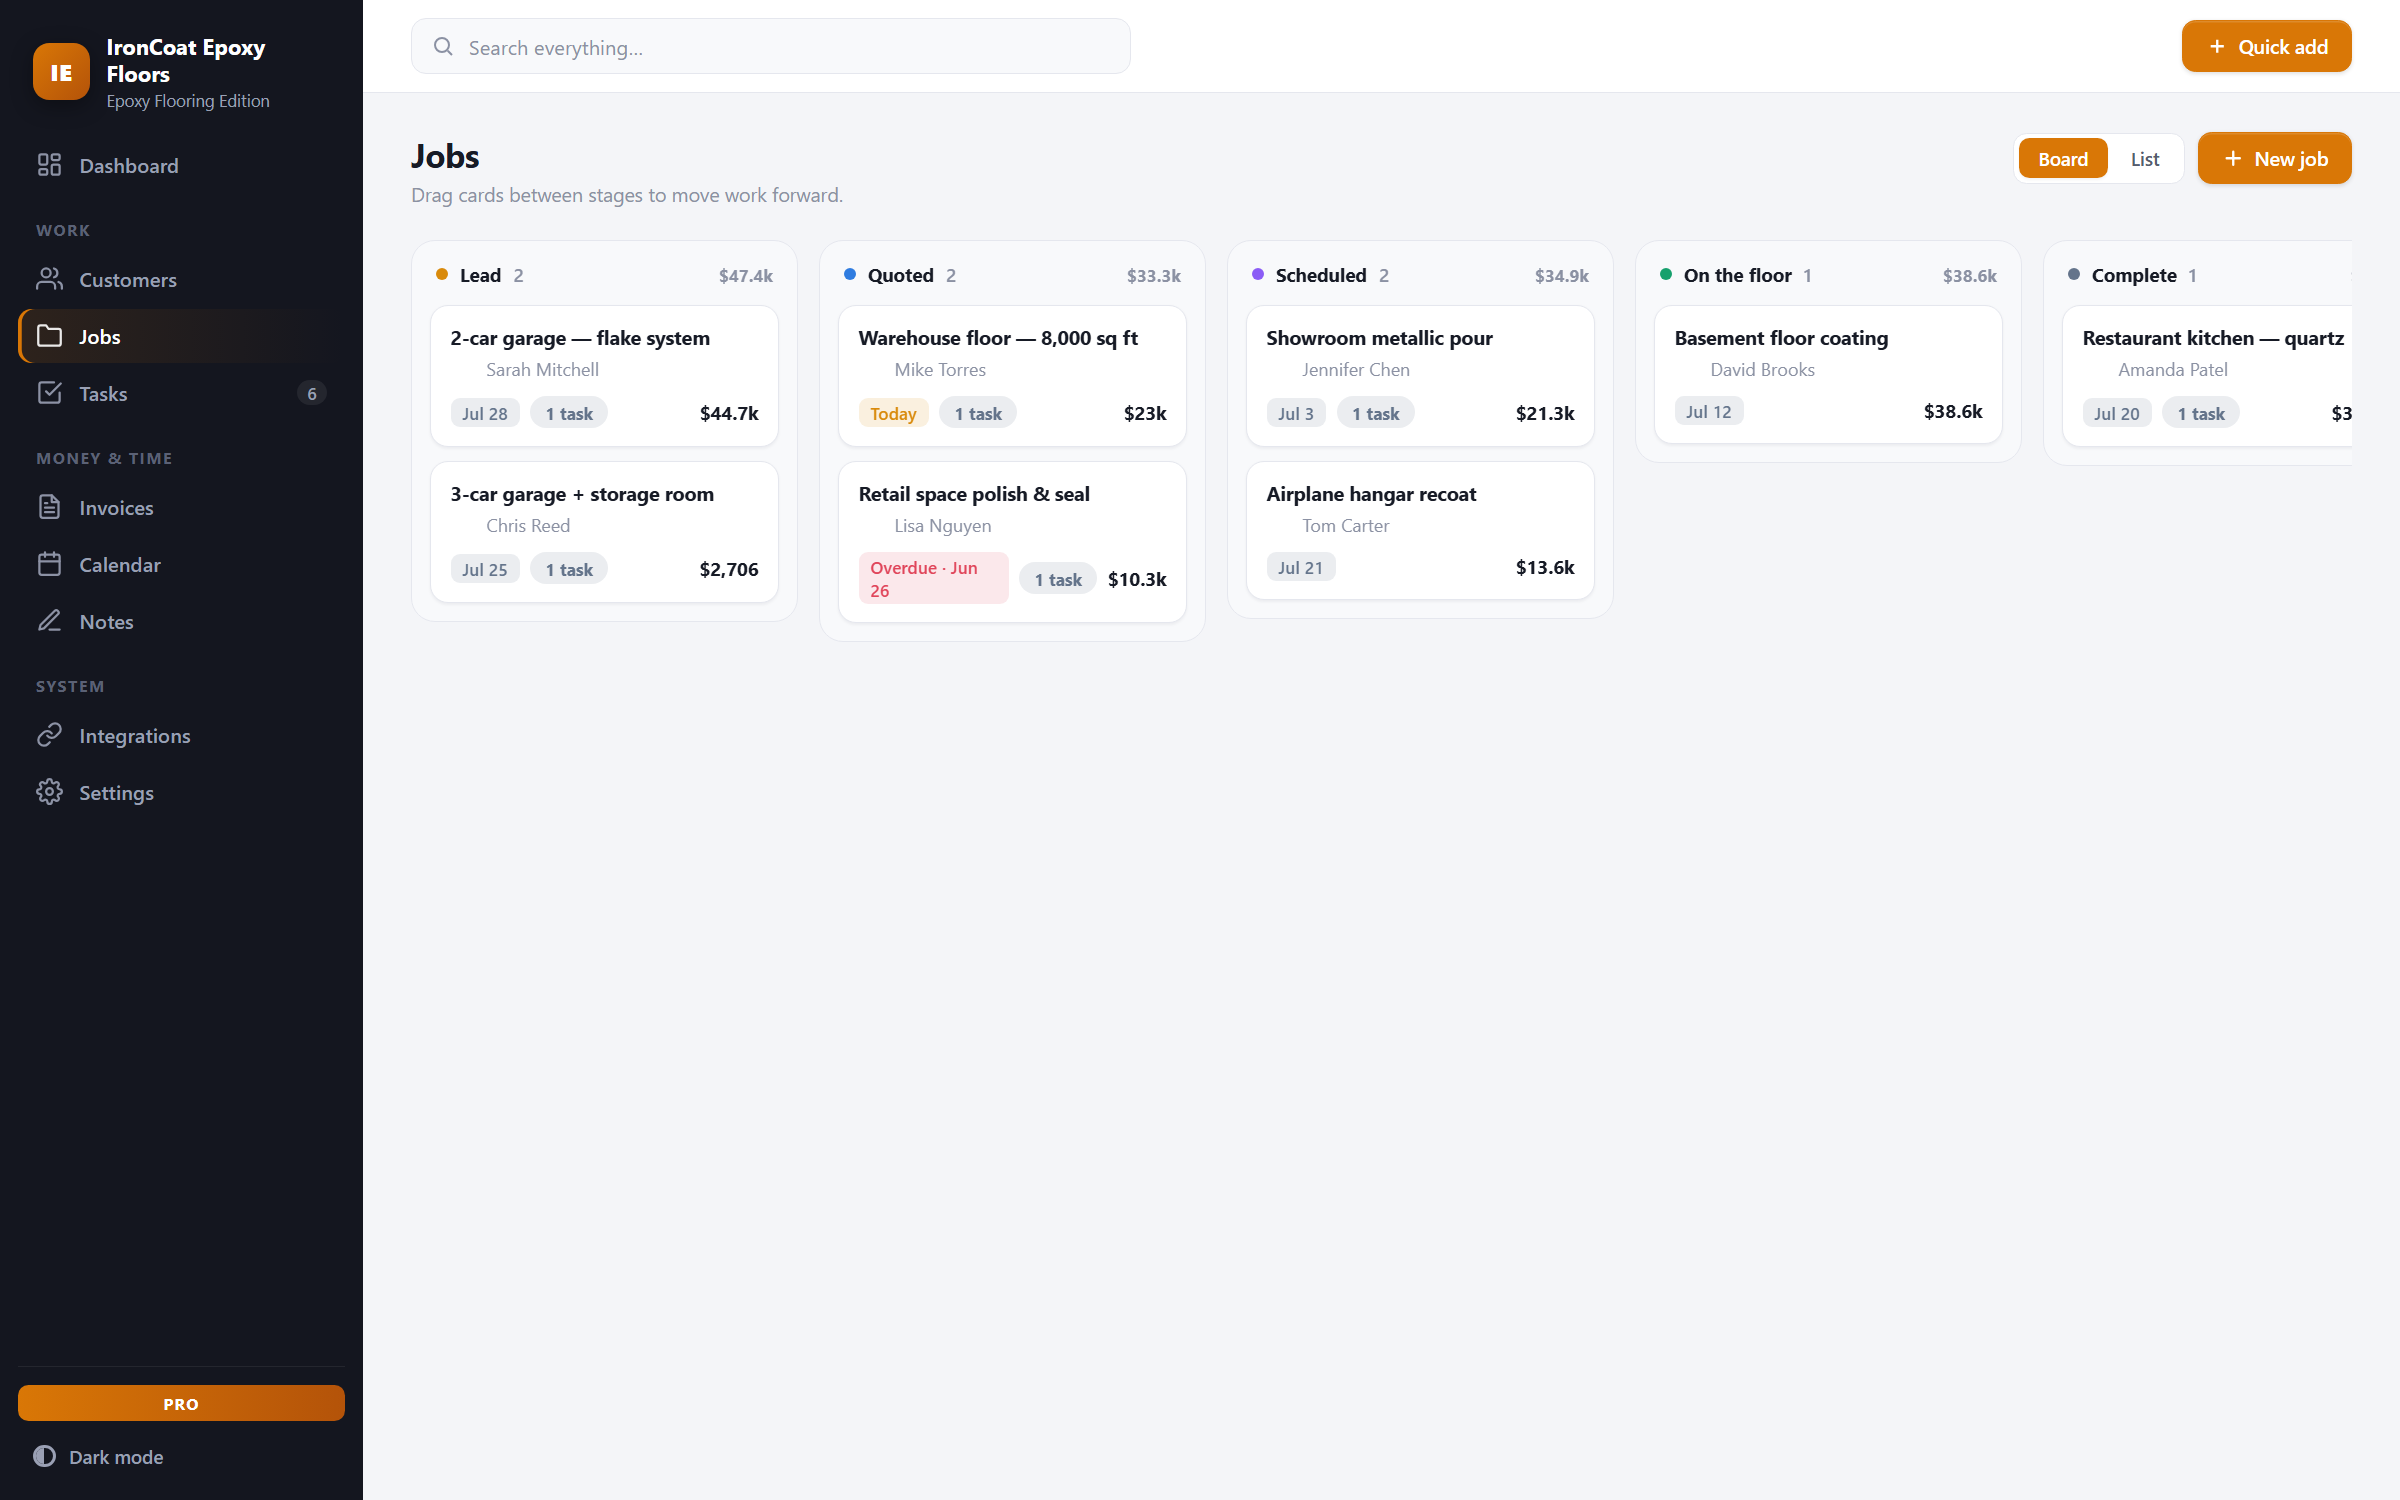Click customer name Sarah Mitchell
2400x1500 pixels.
point(542,369)
